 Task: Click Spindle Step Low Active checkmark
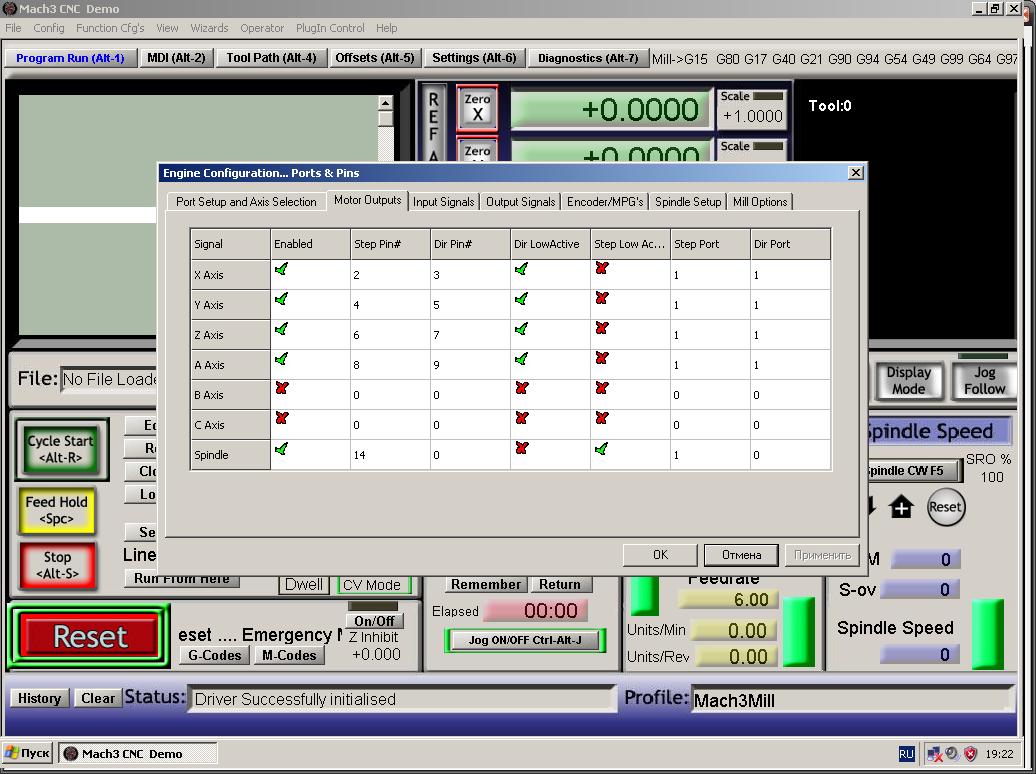(x=601, y=449)
